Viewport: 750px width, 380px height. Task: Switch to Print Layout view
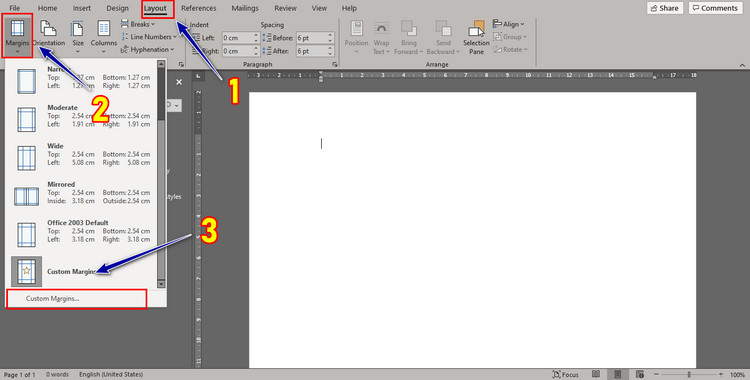[618, 374]
